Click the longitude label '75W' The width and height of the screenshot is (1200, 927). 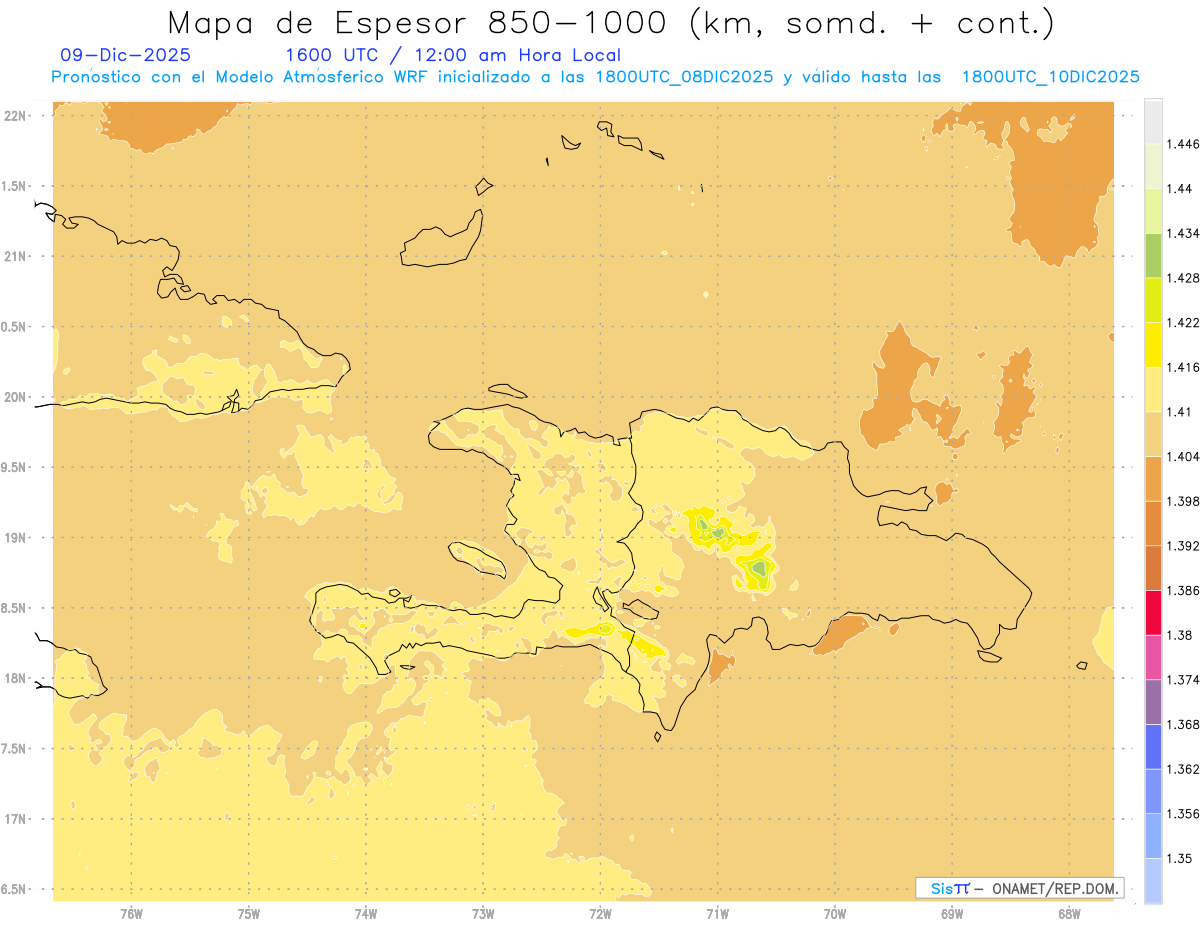click(x=248, y=914)
